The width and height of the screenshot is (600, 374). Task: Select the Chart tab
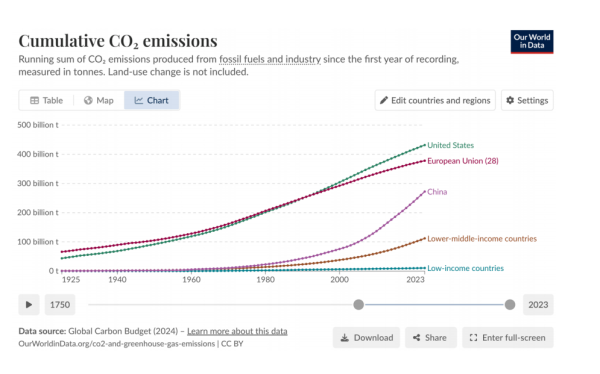(152, 100)
